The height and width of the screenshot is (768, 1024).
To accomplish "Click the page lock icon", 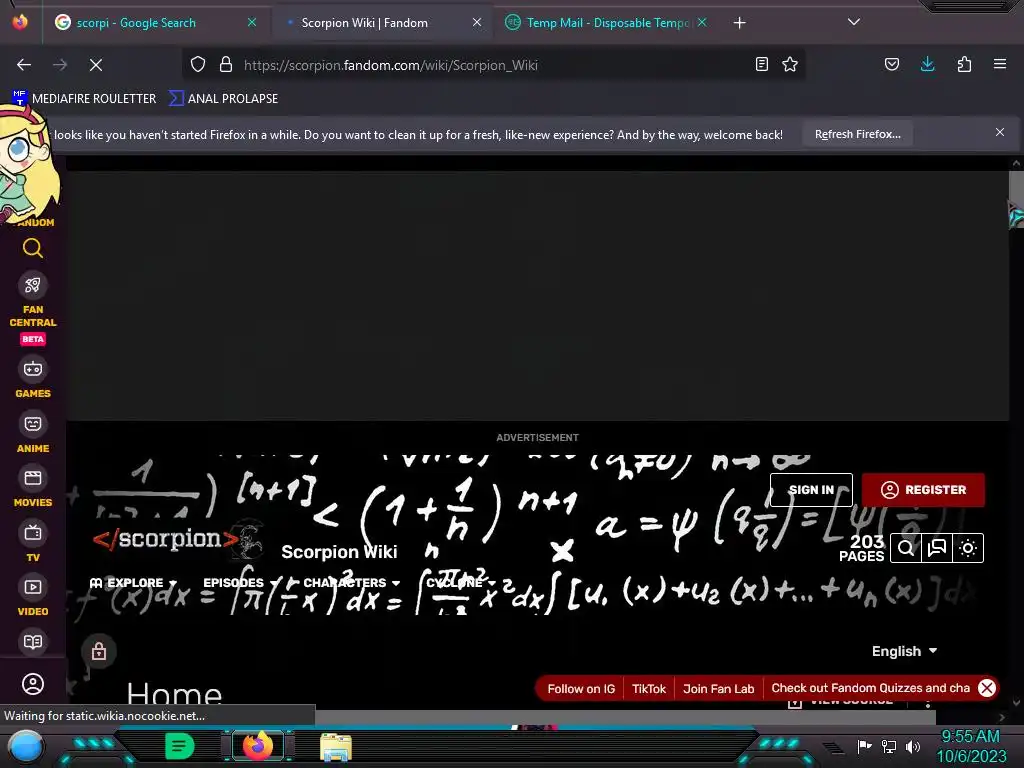I will [x=99, y=650].
